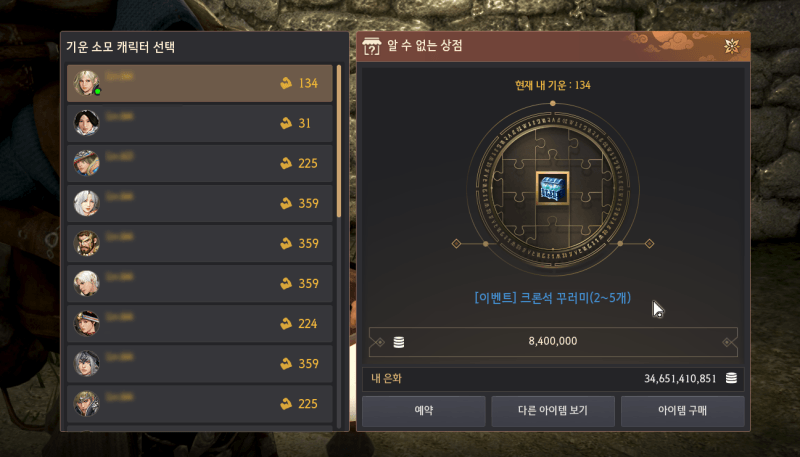Select the black-haired character portrait with 31 energy
800x457 pixels.
point(86,123)
